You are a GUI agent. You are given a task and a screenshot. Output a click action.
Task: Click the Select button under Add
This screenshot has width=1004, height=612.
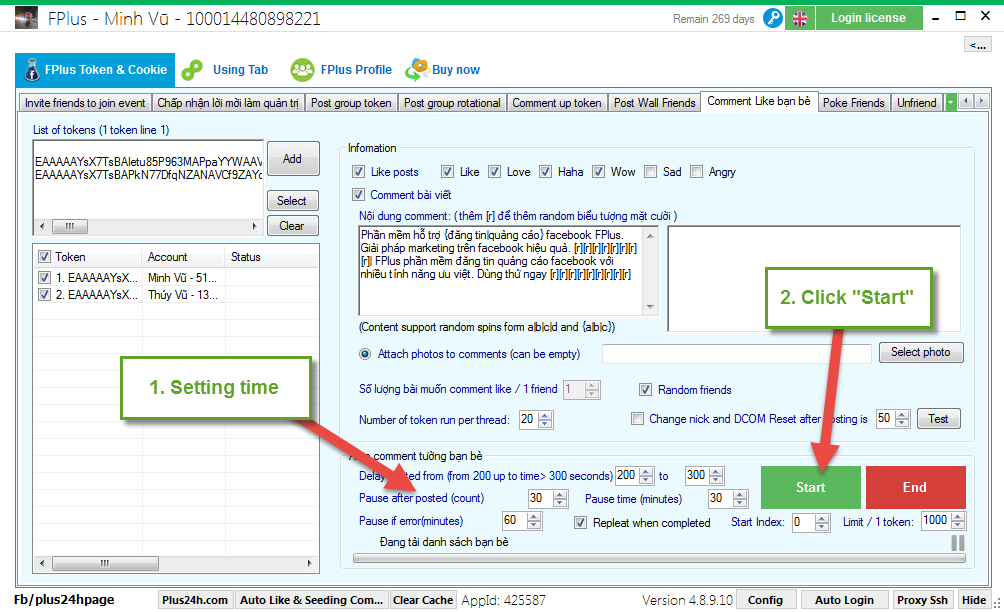click(292, 200)
